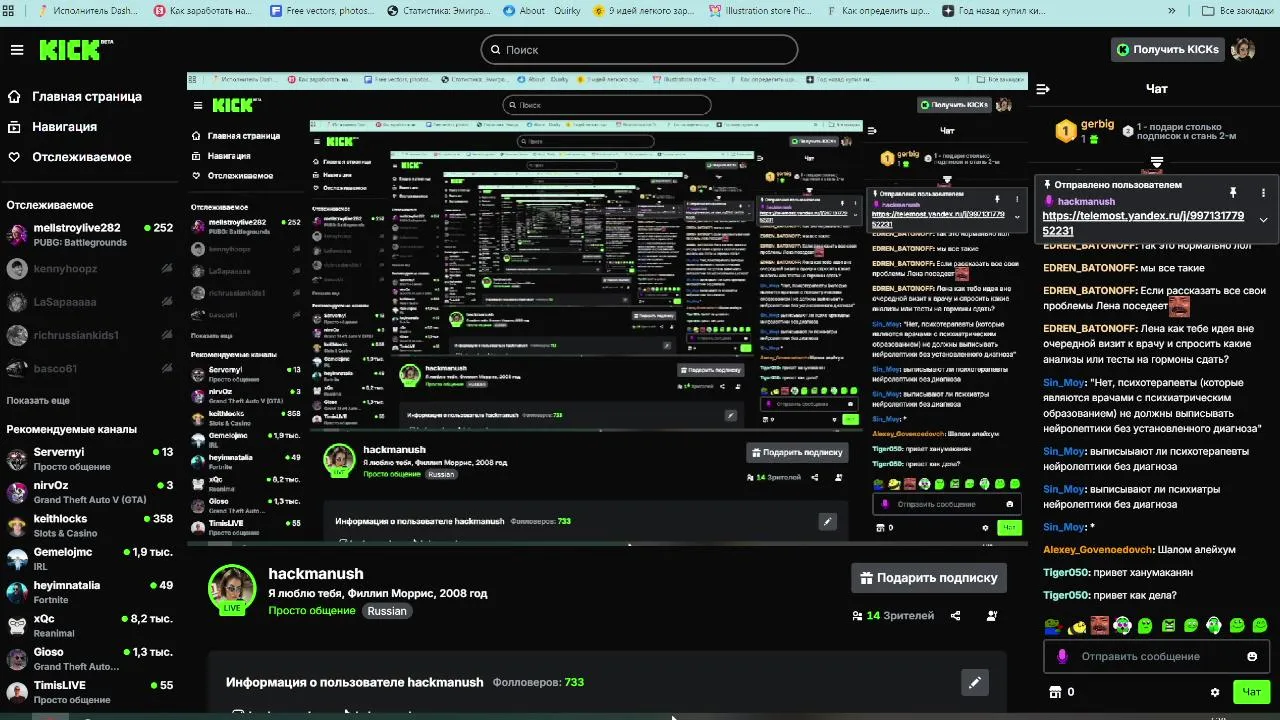Open Gemelojmc IRL channel in left sidebar
Image resolution: width=1280 pixels, height=720 pixels.
pyautogui.click(x=90, y=559)
